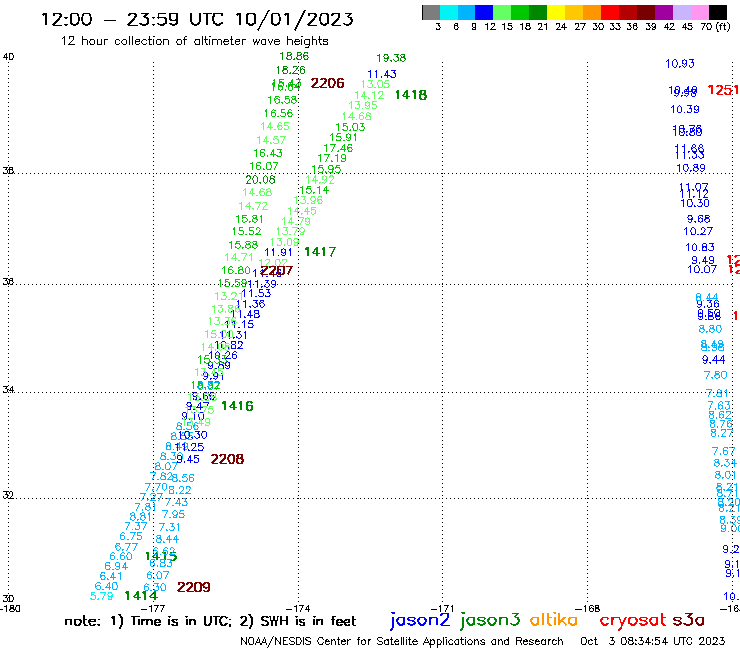Click the subtitle '12 hour collection of altimeter wave heights'

pyautogui.click(x=195, y=41)
